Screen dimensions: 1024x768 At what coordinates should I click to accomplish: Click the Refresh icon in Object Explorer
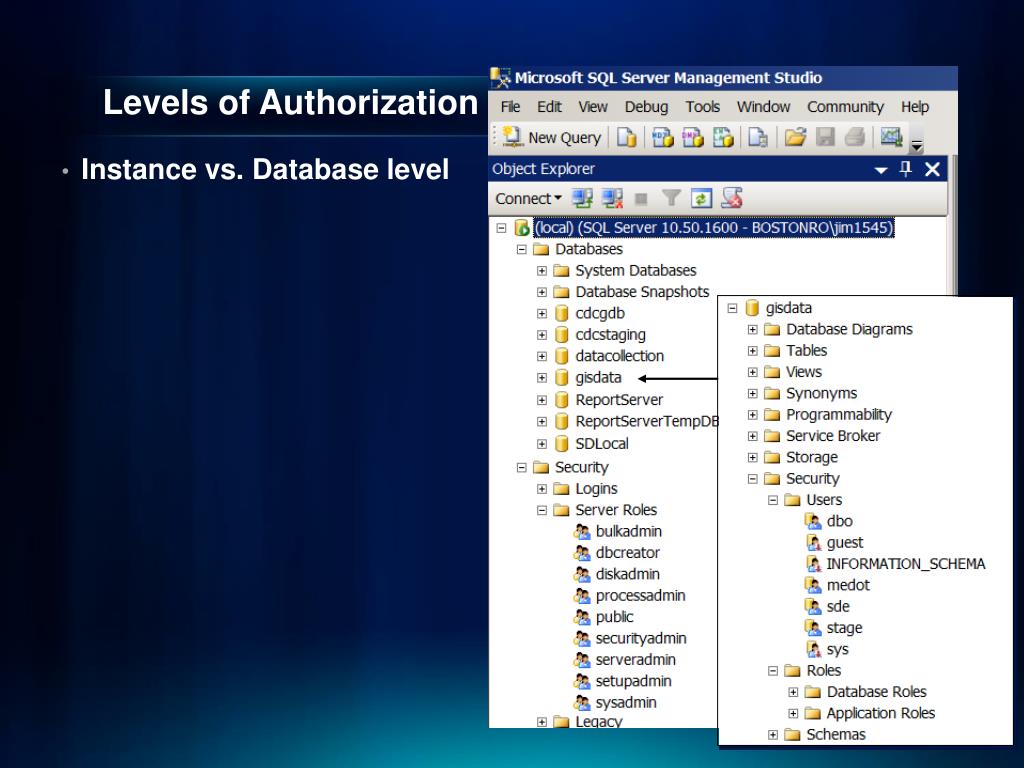coord(701,198)
